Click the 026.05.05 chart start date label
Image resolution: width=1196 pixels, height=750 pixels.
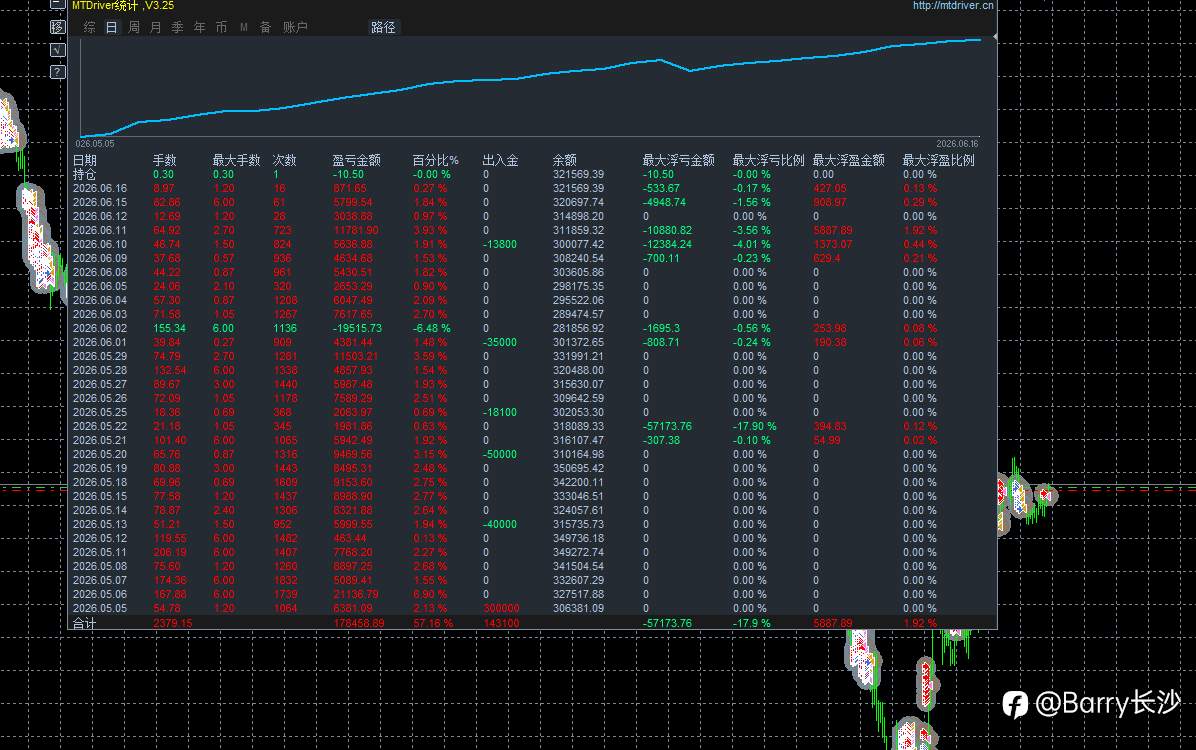click(95, 143)
